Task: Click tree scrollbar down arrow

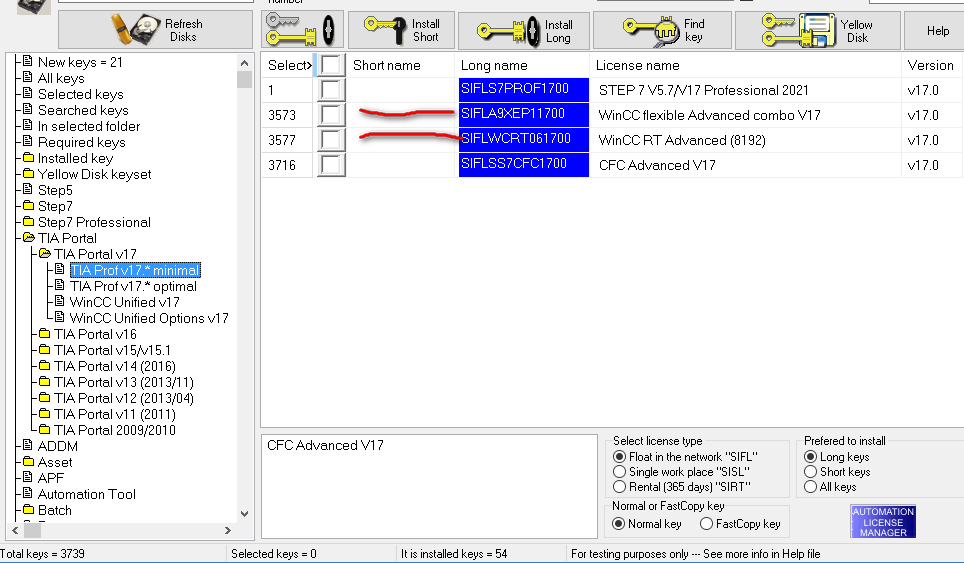Action: pos(244,514)
